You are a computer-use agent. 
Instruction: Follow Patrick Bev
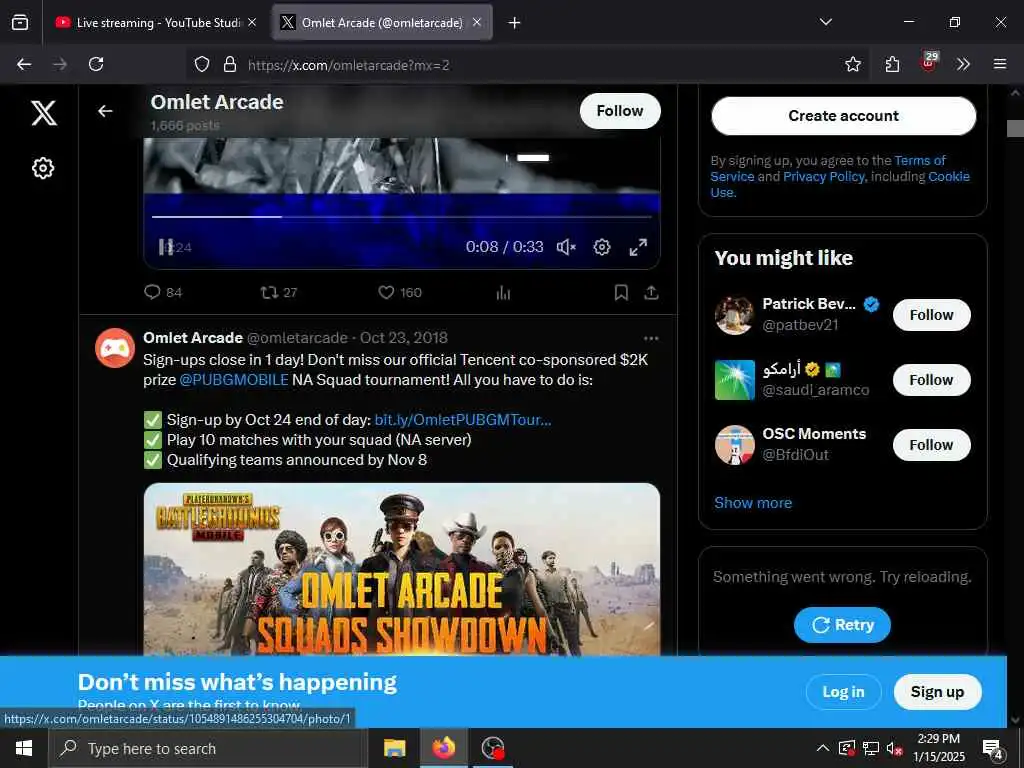coord(931,315)
